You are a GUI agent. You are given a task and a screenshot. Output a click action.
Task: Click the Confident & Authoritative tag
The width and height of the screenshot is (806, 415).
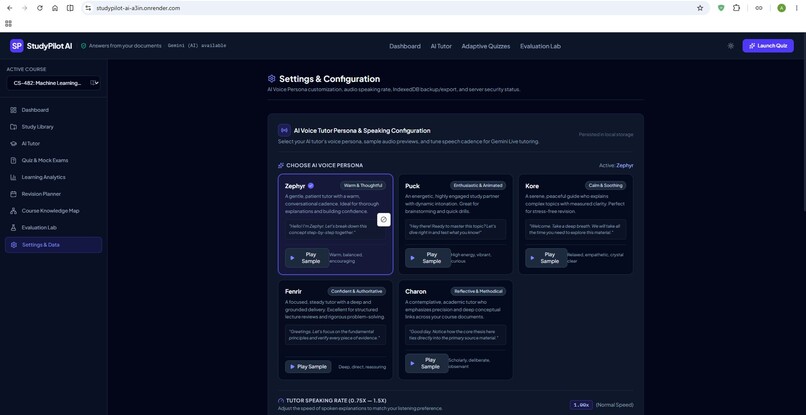(356, 291)
